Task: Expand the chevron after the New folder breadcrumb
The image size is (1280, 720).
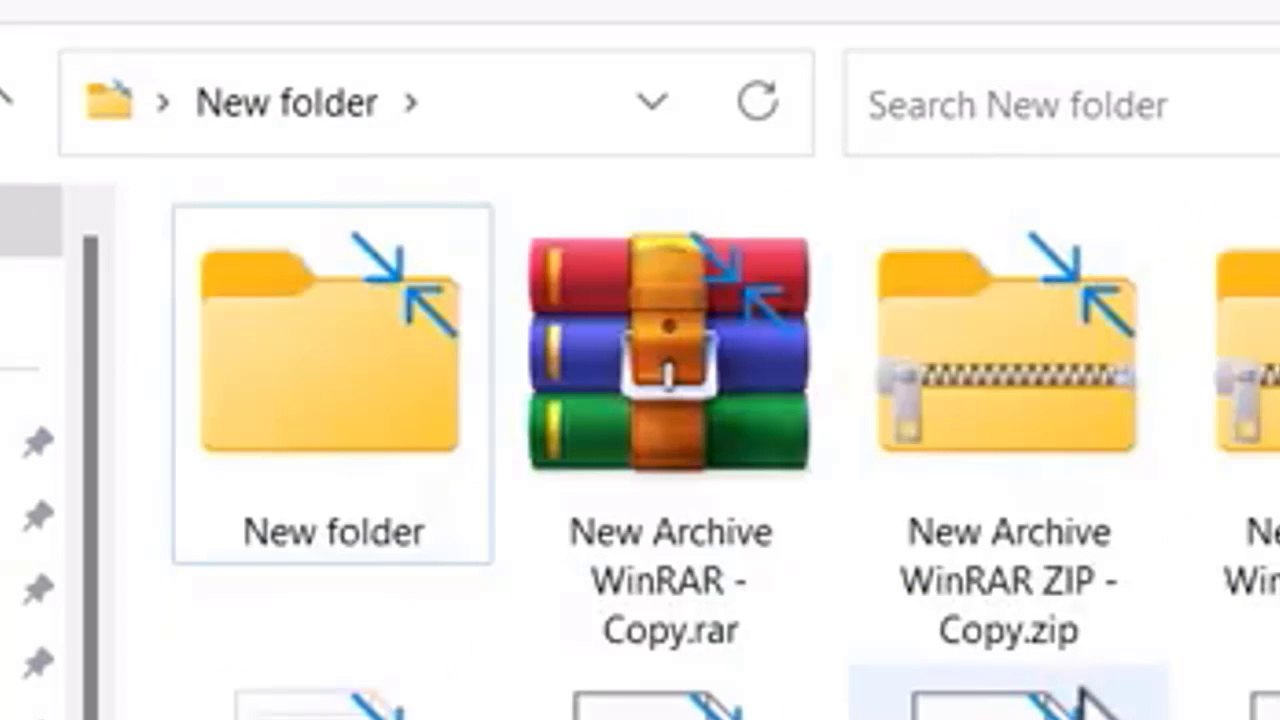Action: 410,102
